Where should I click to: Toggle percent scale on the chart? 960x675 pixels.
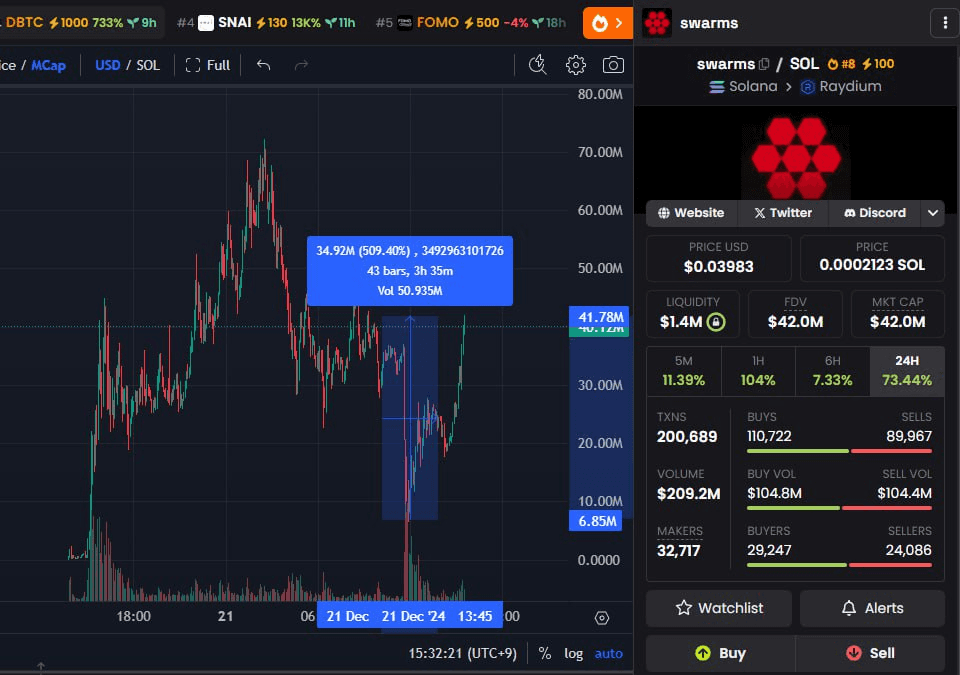[544, 654]
